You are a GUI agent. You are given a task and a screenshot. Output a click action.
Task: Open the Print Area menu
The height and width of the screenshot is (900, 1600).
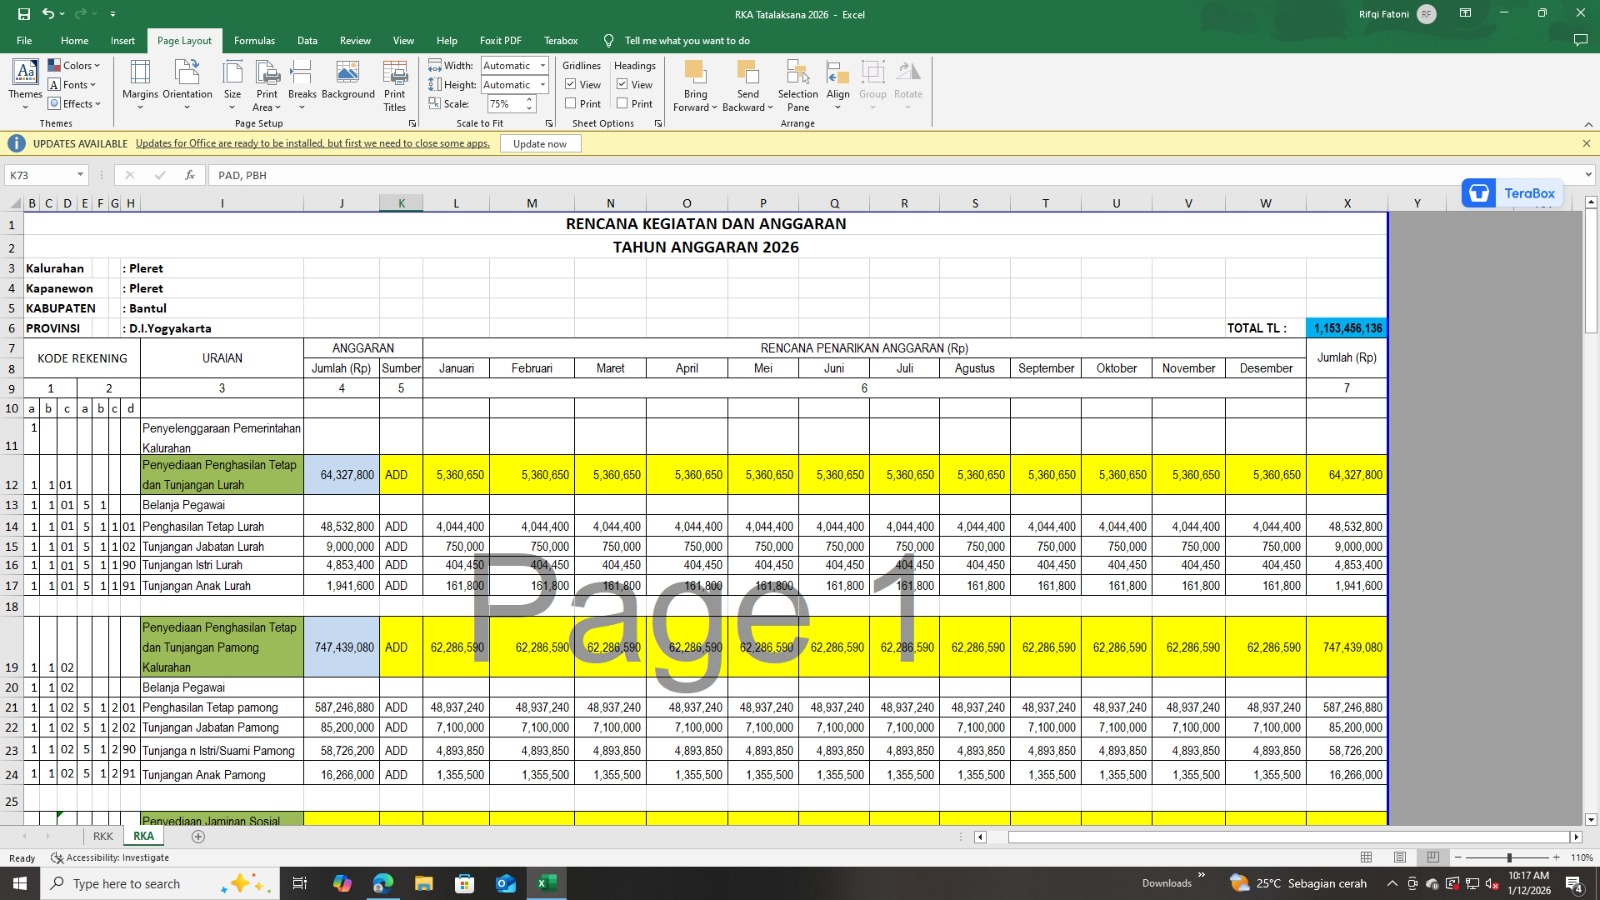267,84
